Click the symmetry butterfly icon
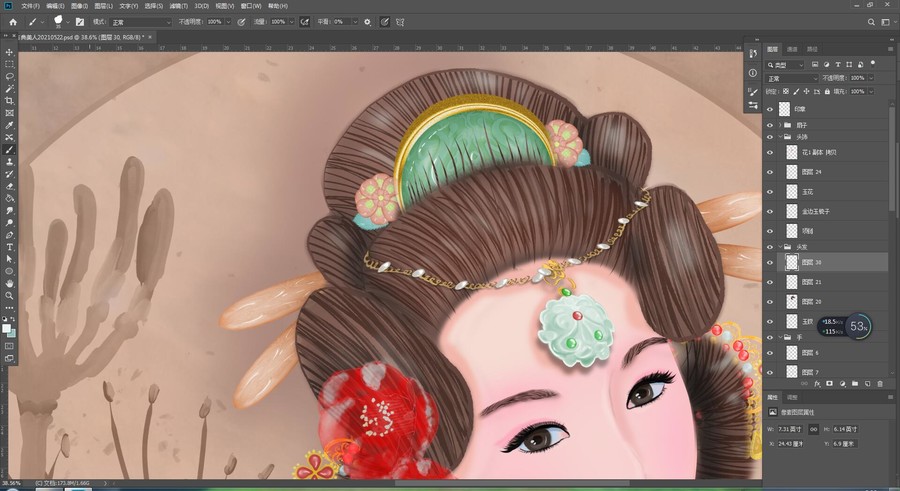Image resolution: width=900 pixels, height=491 pixels. (x=400, y=22)
